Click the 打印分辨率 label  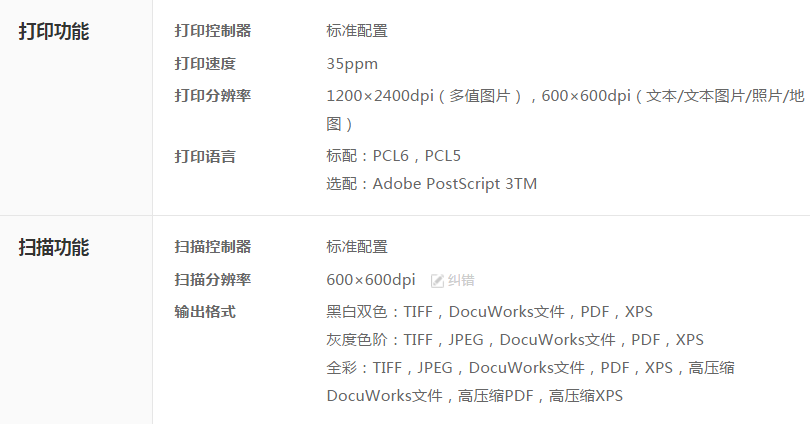[x=213, y=96]
